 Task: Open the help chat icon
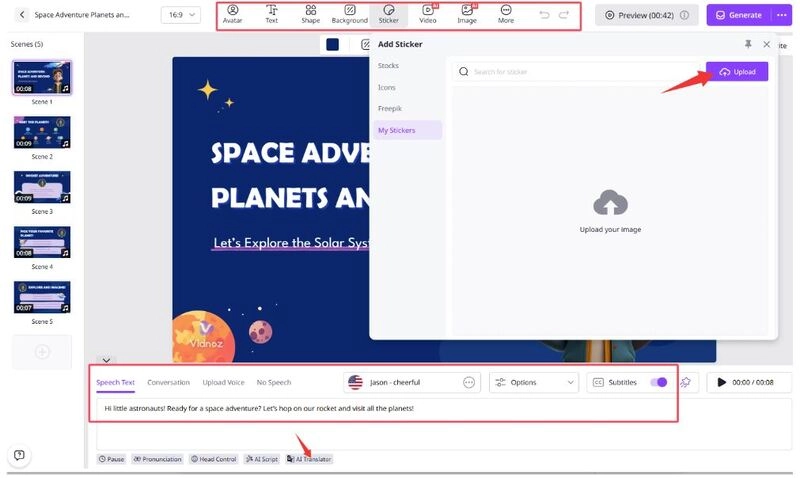click(x=19, y=455)
